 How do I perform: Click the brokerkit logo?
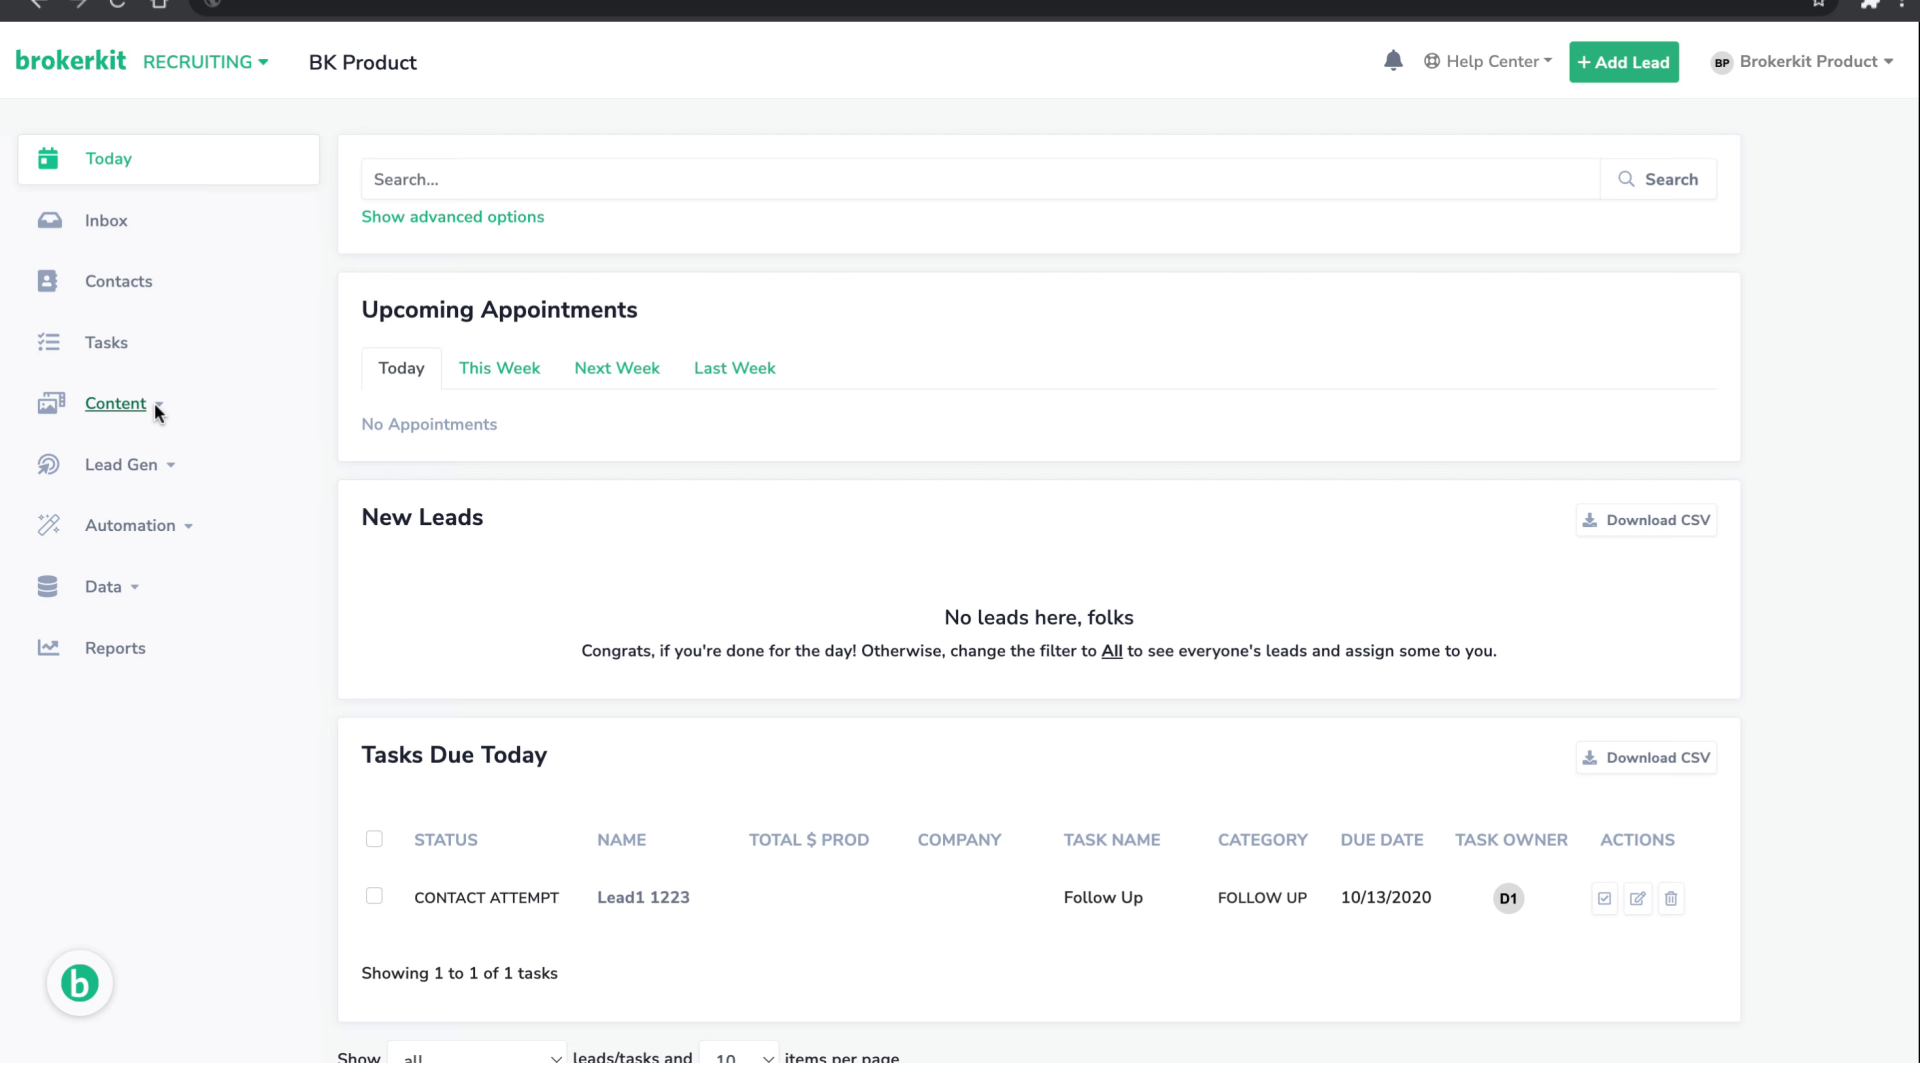click(71, 61)
